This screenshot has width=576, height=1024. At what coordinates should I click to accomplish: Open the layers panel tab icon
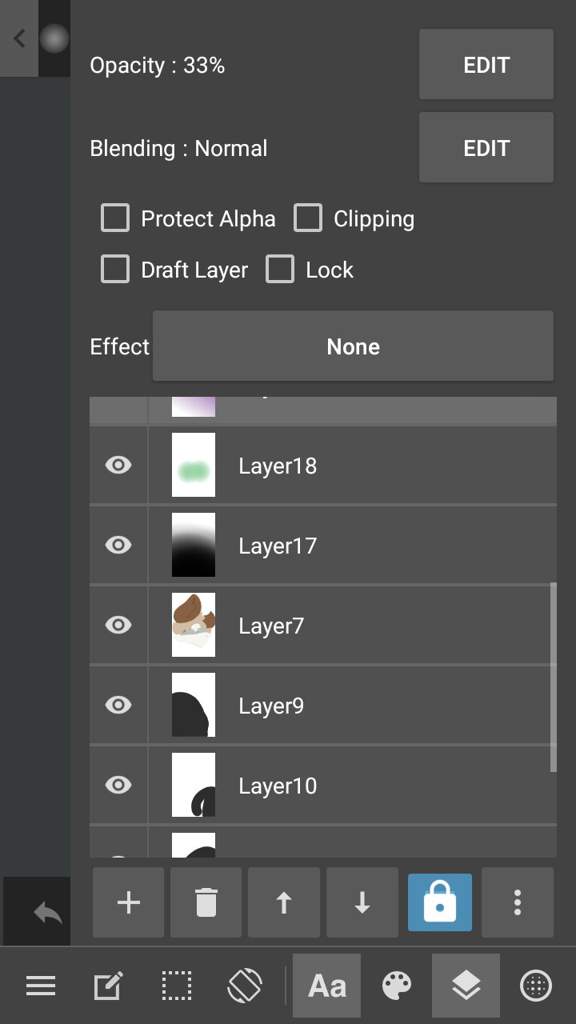[x=466, y=985]
